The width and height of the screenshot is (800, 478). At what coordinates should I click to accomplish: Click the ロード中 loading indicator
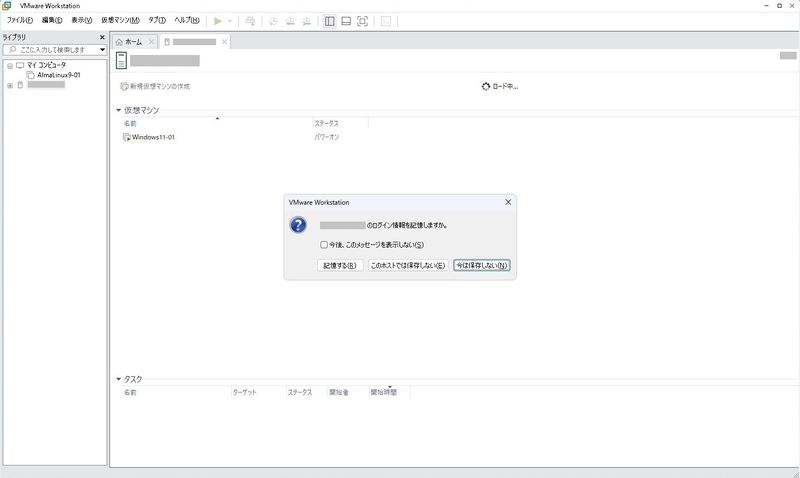tap(499, 87)
